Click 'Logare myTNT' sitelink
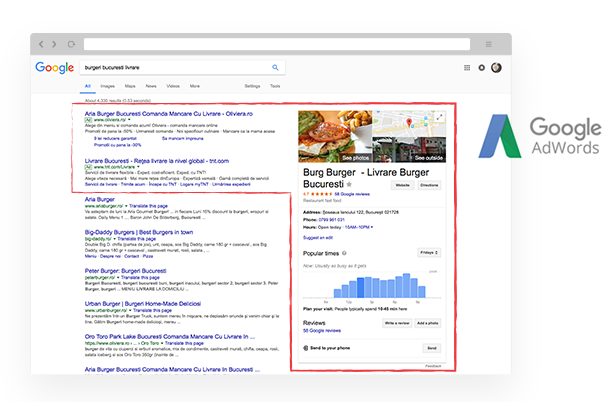 pyautogui.click(x=194, y=184)
